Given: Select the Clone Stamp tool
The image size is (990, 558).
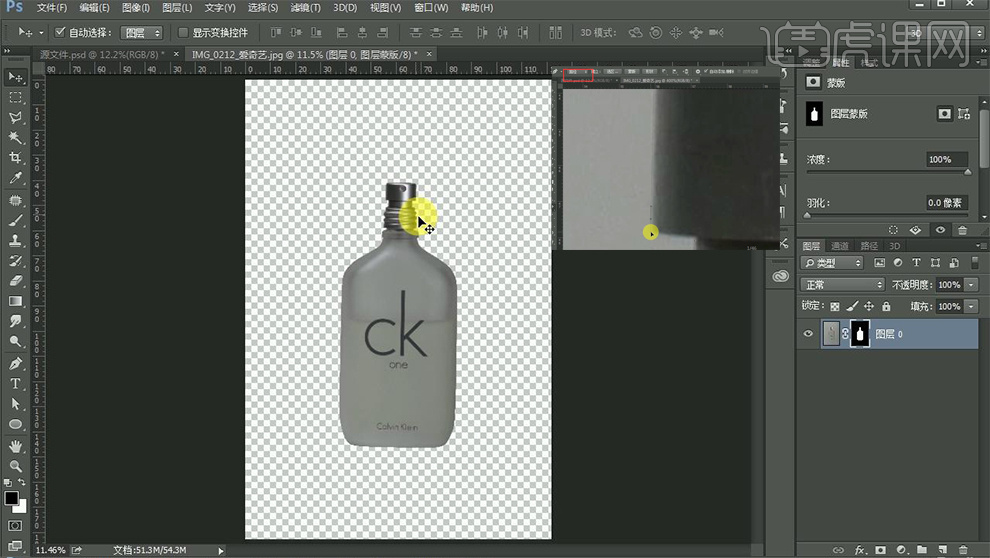Looking at the screenshot, I should pyautogui.click(x=15, y=240).
